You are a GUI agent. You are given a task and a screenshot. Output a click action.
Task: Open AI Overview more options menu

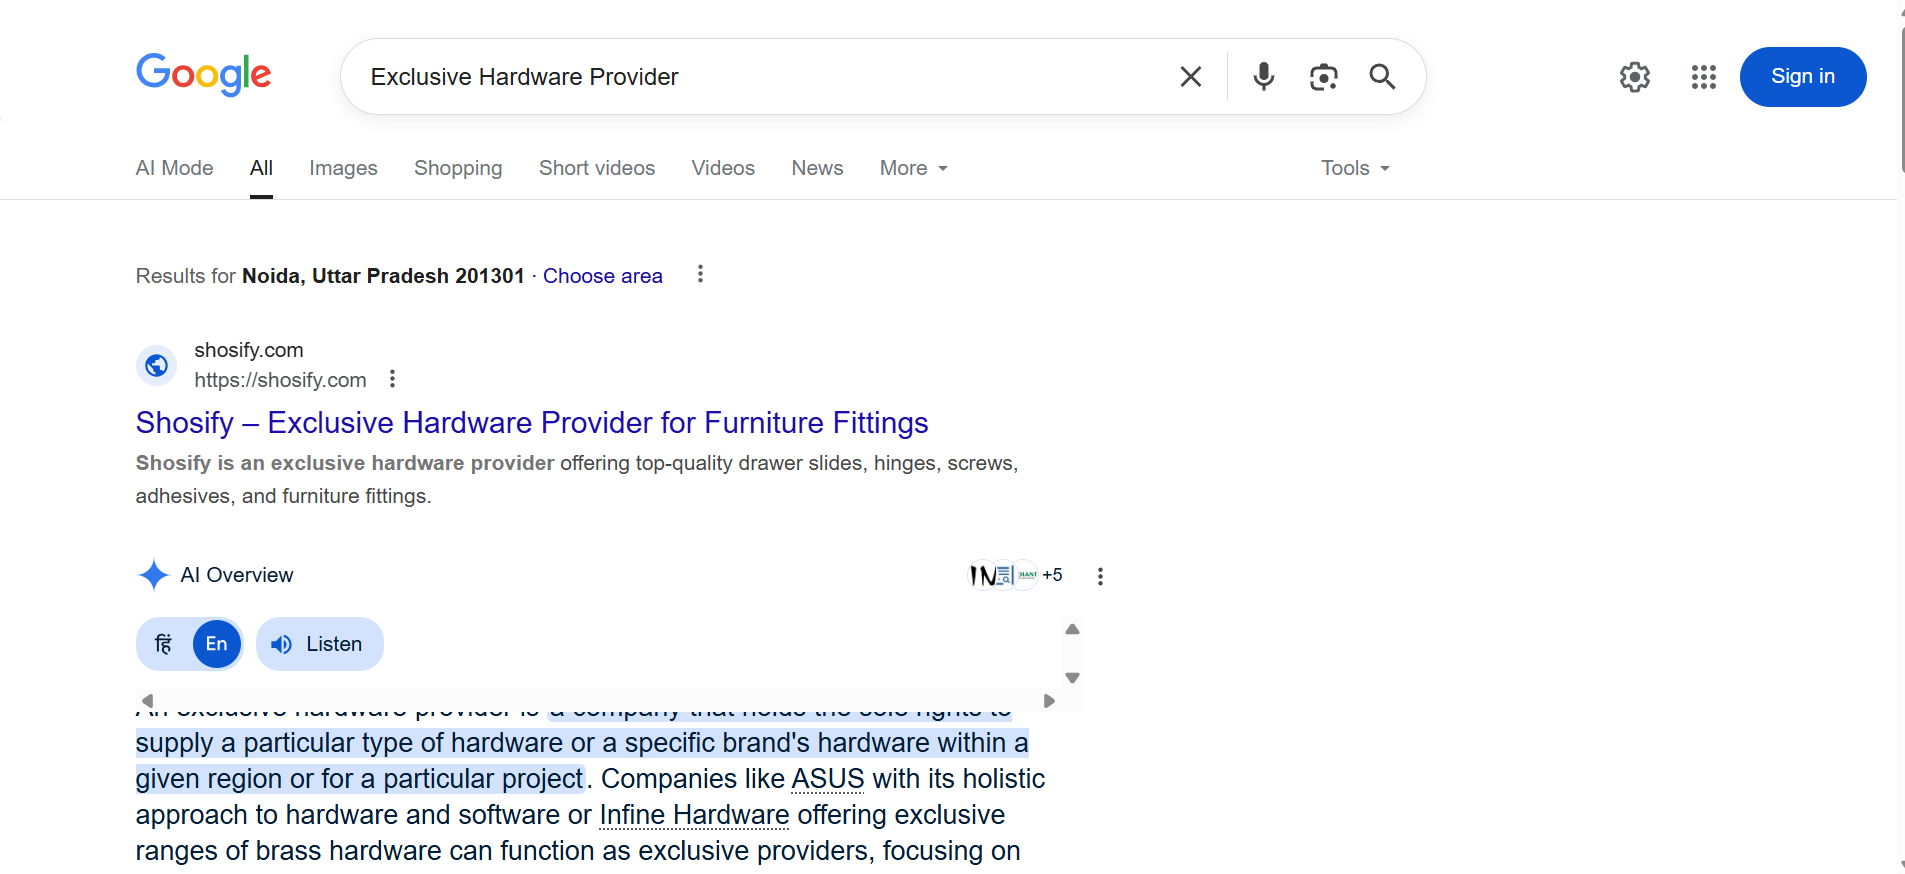click(1100, 576)
